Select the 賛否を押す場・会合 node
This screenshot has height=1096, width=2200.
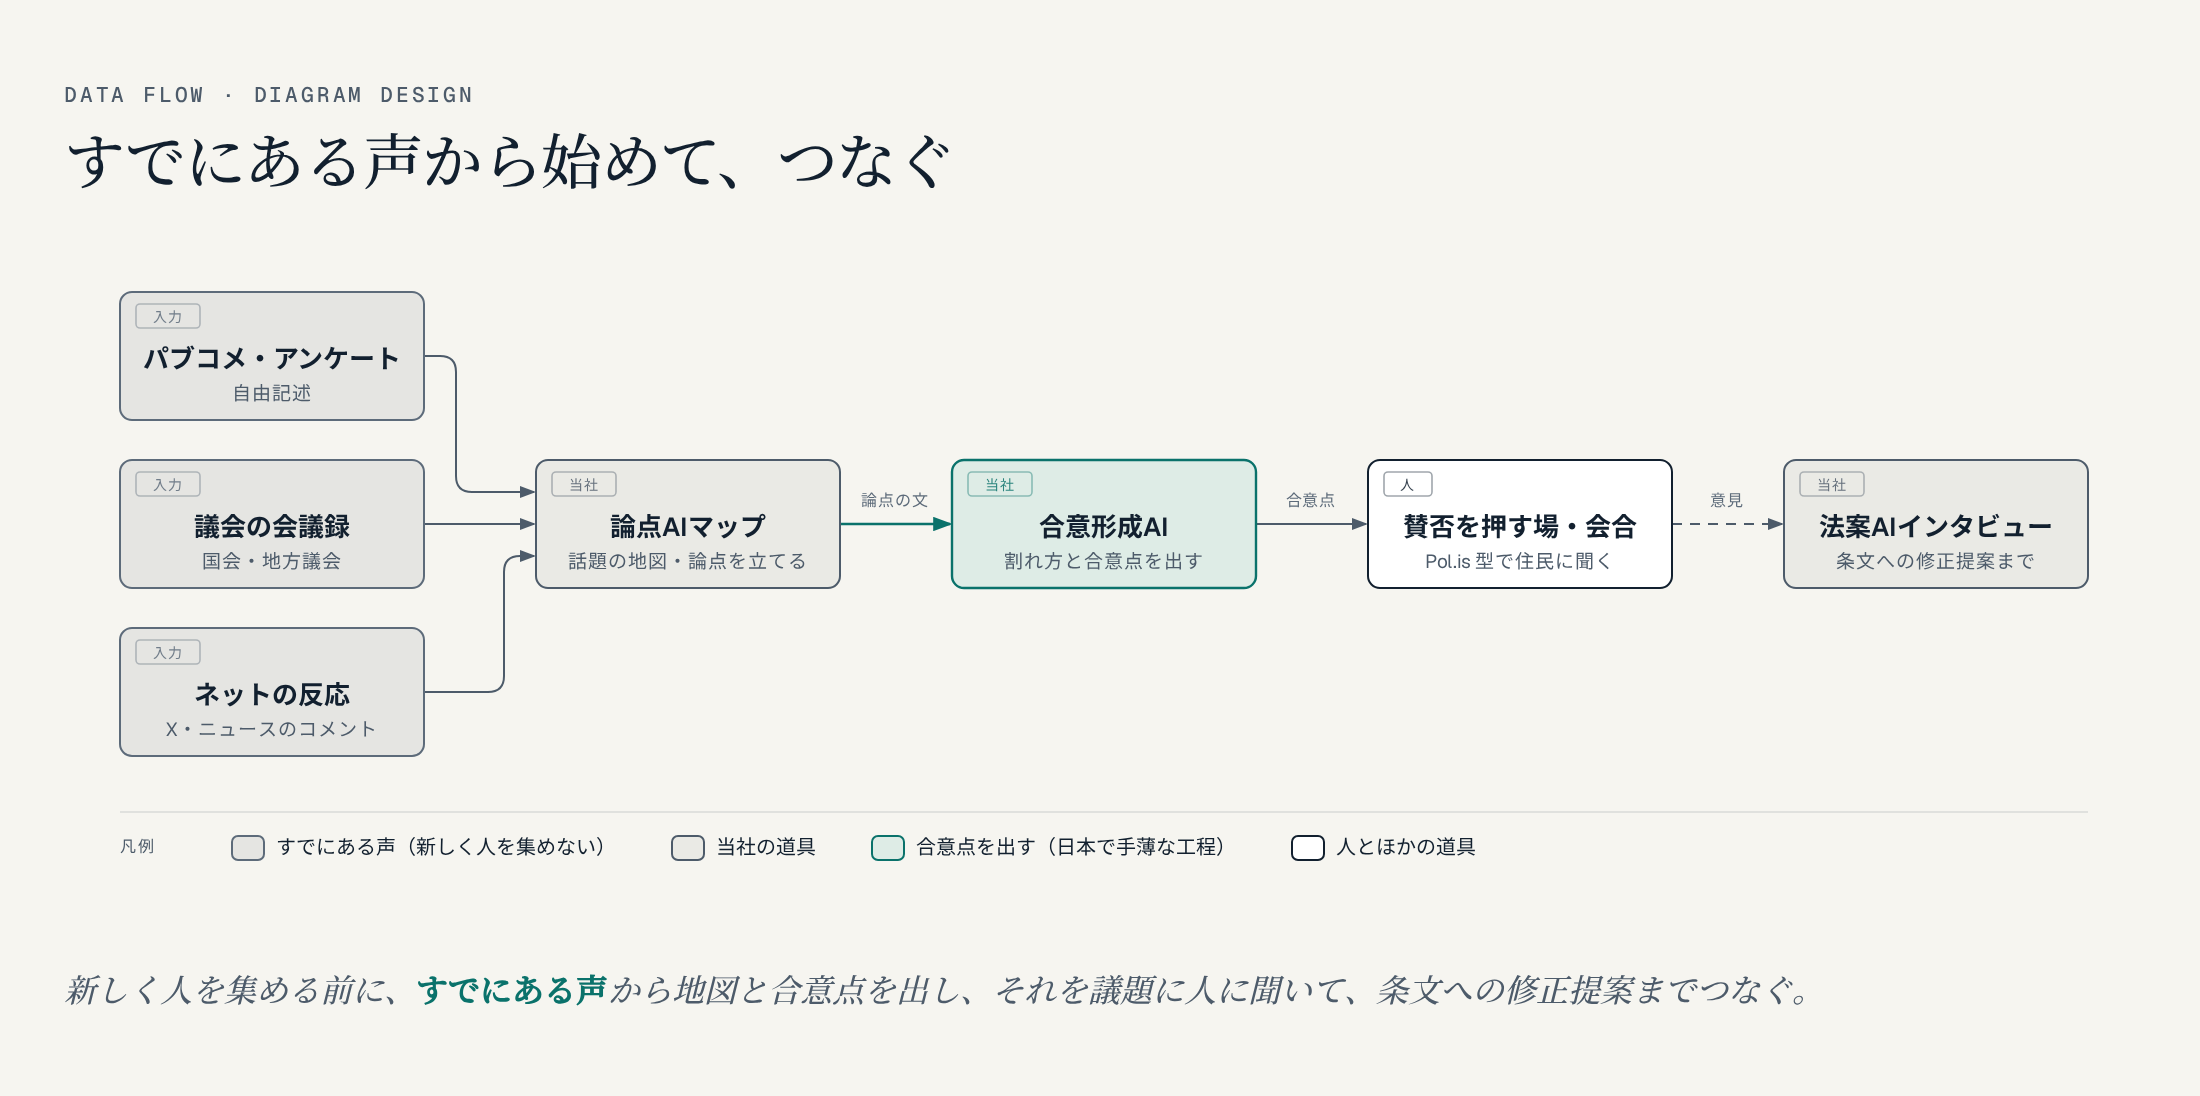pos(1520,524)
